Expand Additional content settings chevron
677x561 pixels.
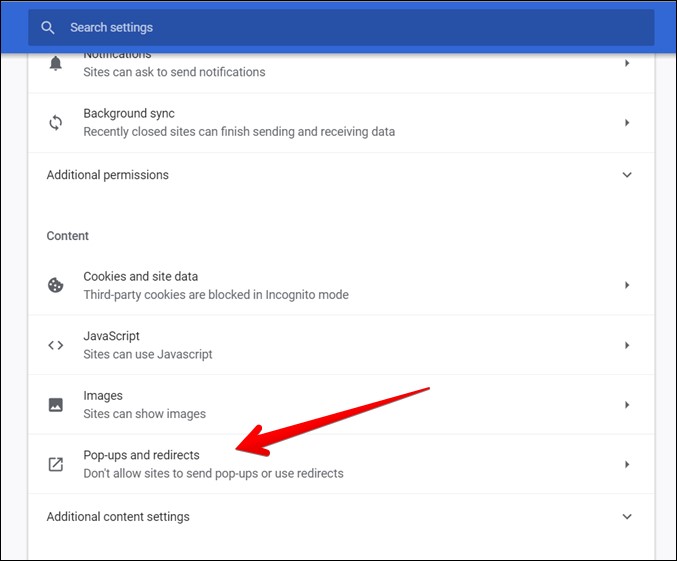pyautogui.click(x=627, y=517)
